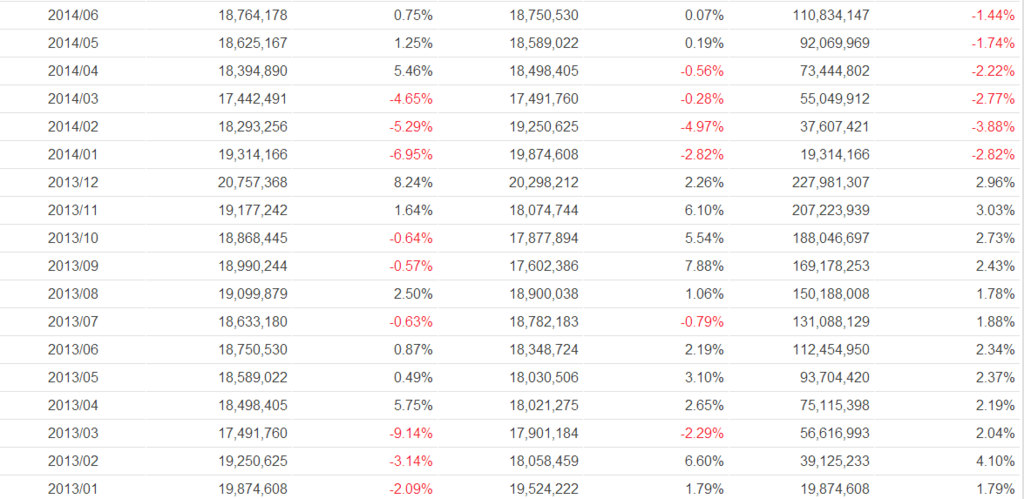This screenshot has width=1024, height=499.
Task: Select the 8.24% growth cell
Action: 413,183
